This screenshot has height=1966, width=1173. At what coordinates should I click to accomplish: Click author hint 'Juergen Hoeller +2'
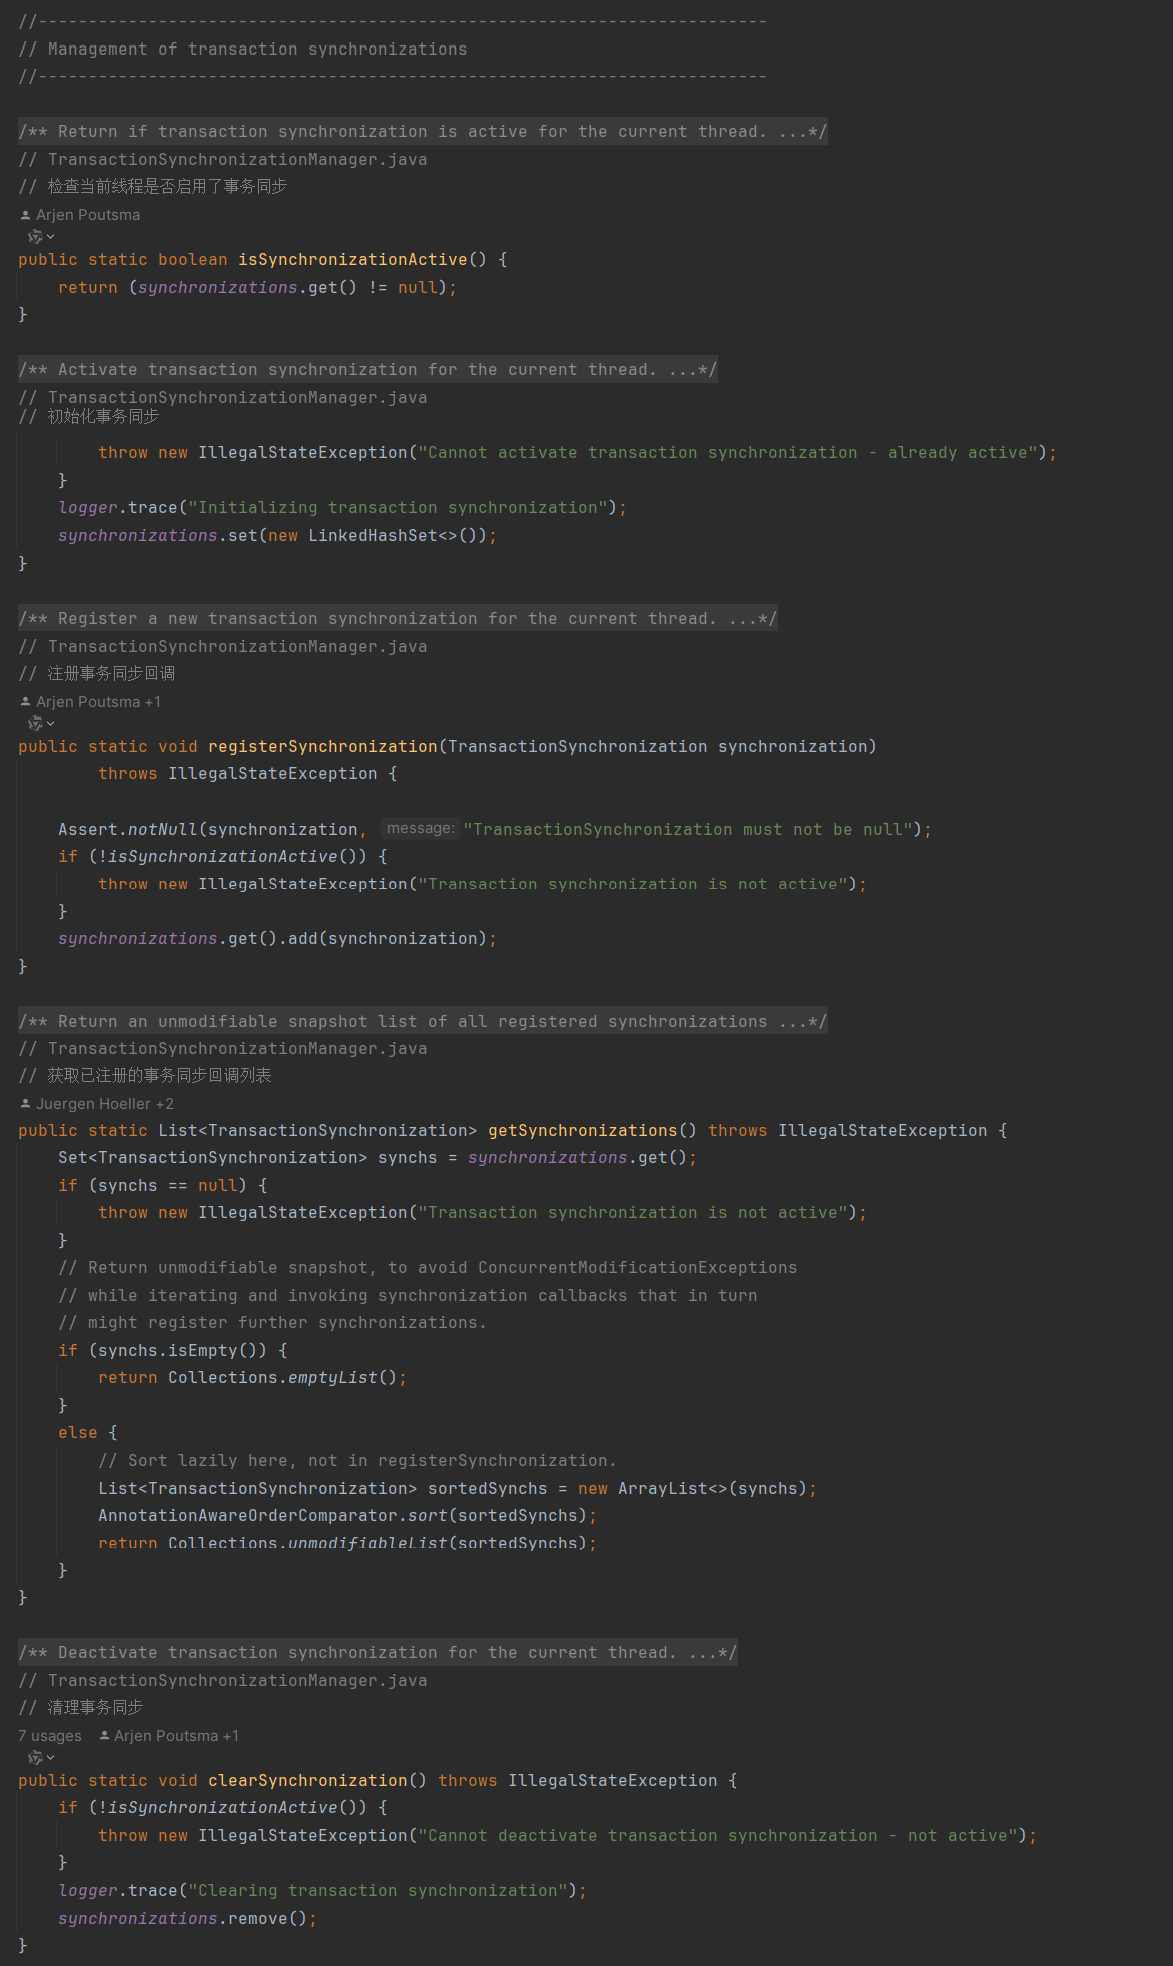tap(97, 1104)
